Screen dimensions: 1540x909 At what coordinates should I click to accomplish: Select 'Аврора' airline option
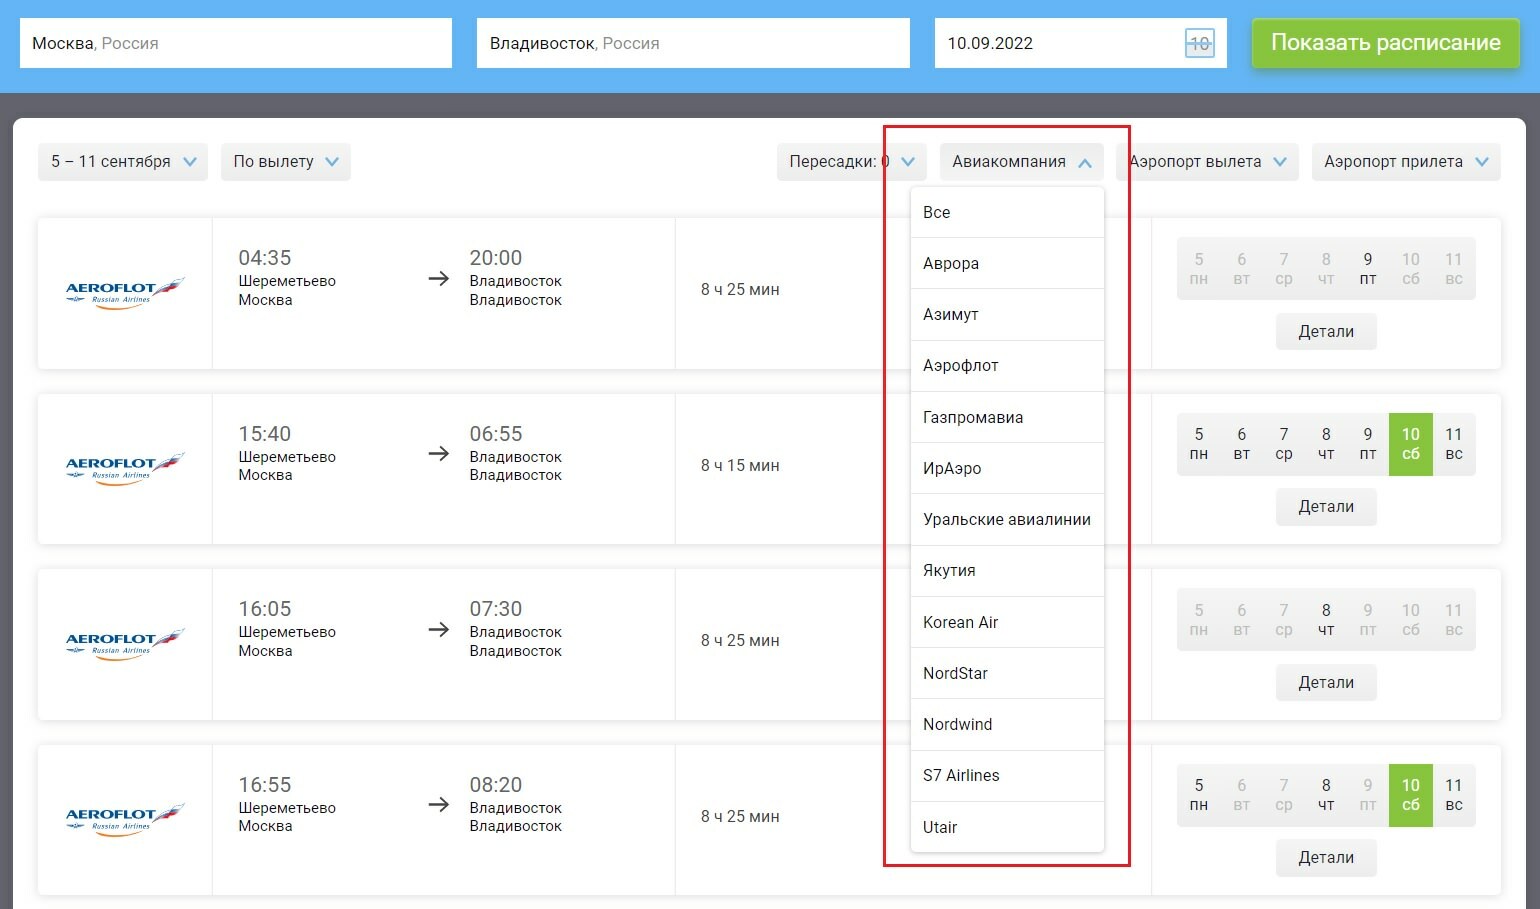pos(1007,263)
